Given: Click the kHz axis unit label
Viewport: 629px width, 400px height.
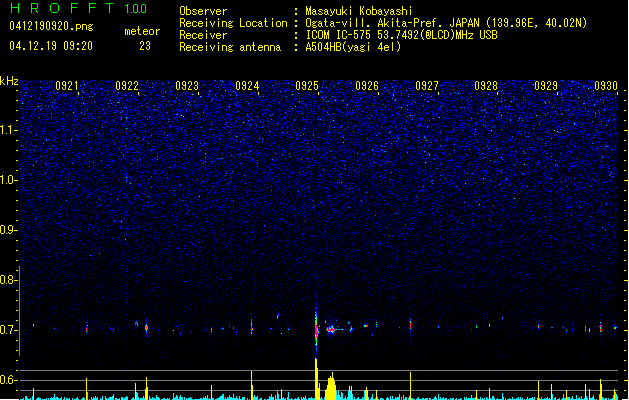Looking at the screenshot, I should (9, 81).
